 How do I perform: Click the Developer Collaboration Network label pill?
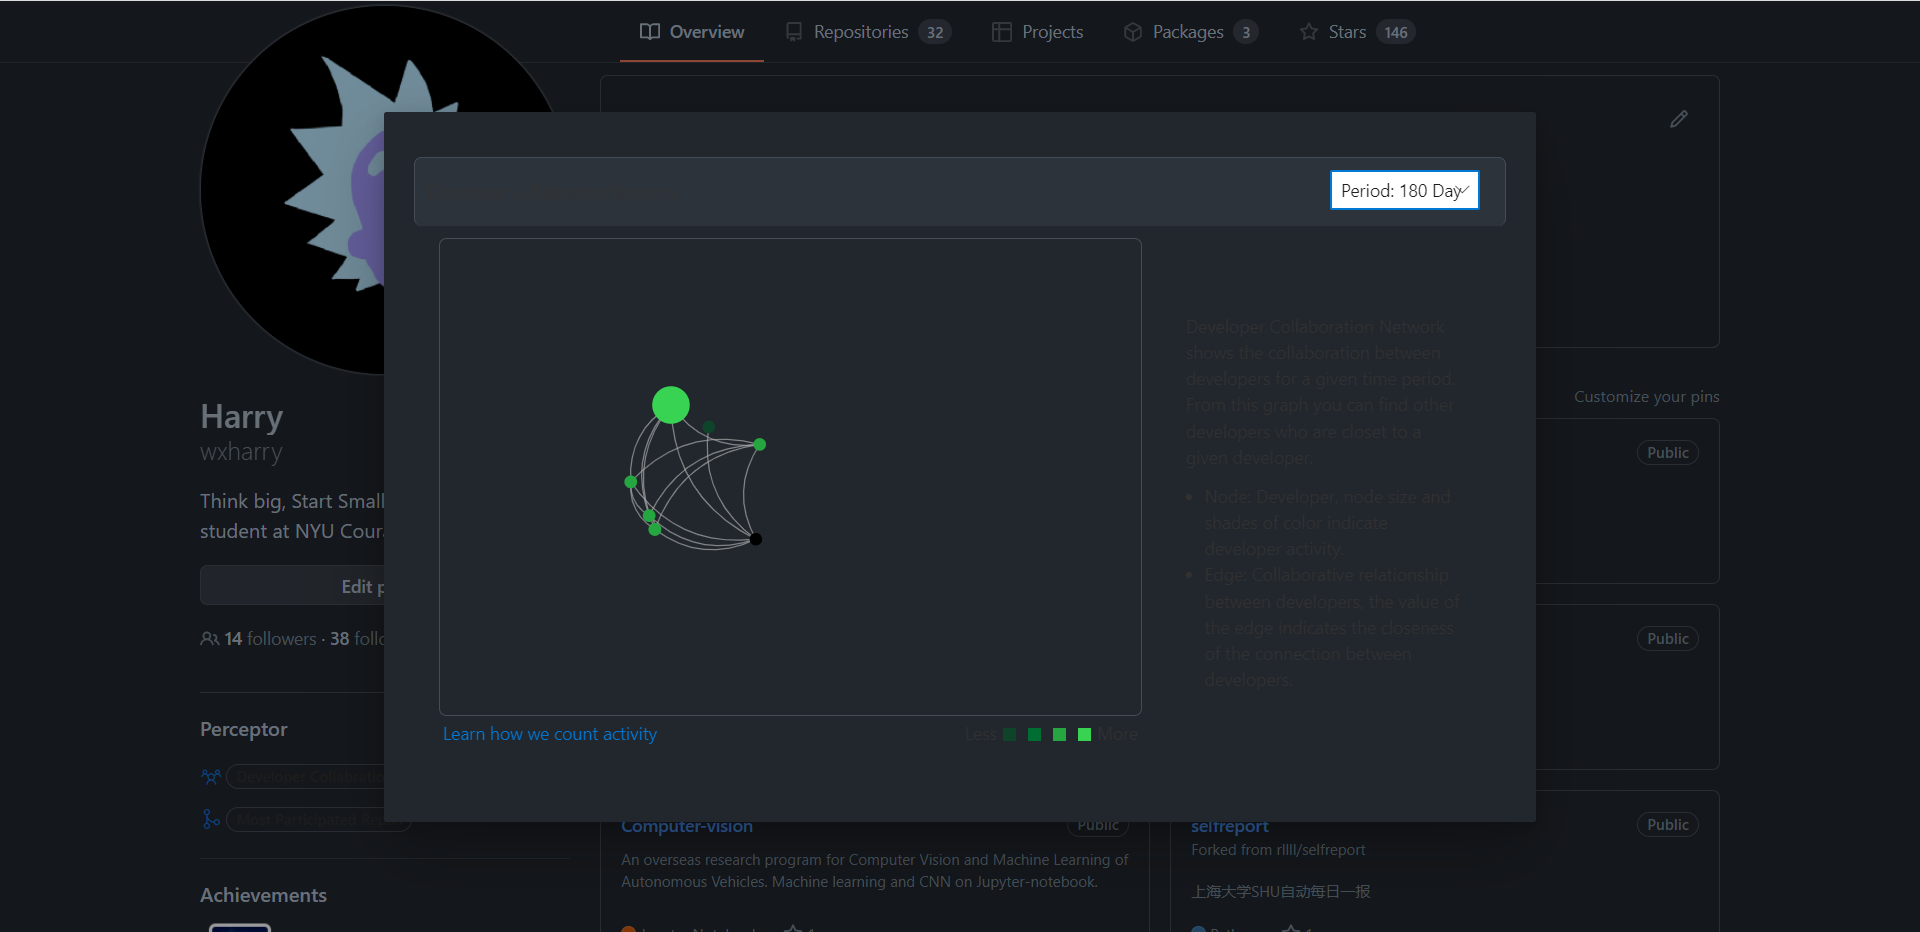click(x=305, y=777)
